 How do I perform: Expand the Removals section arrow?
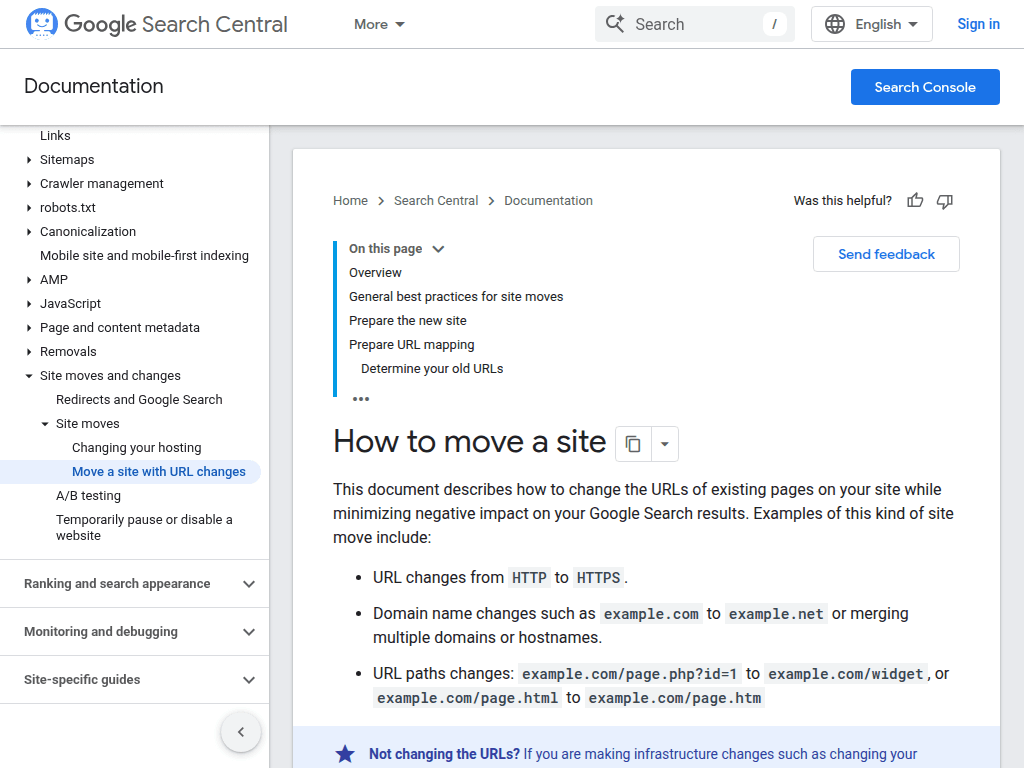pos(29,352)
